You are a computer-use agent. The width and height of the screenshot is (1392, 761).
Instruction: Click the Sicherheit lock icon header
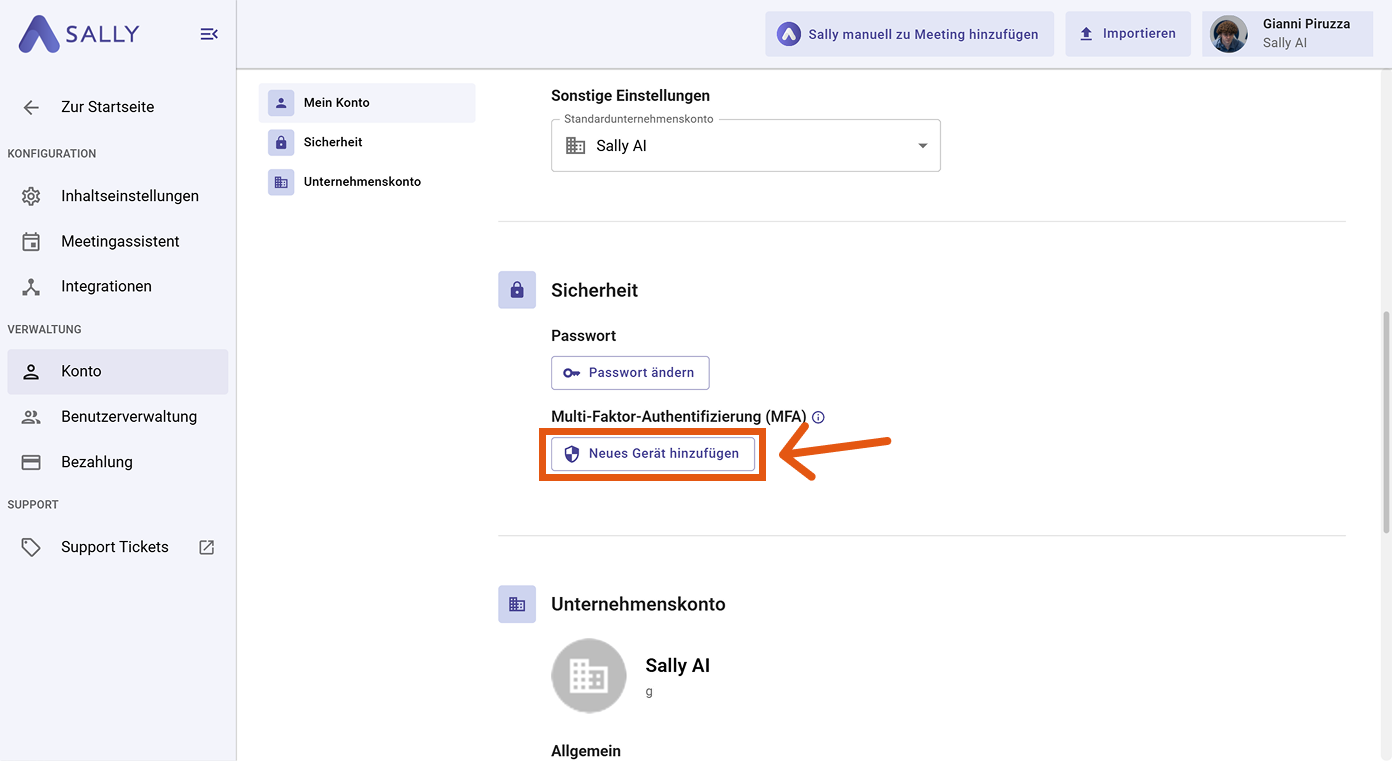(517, 289)
